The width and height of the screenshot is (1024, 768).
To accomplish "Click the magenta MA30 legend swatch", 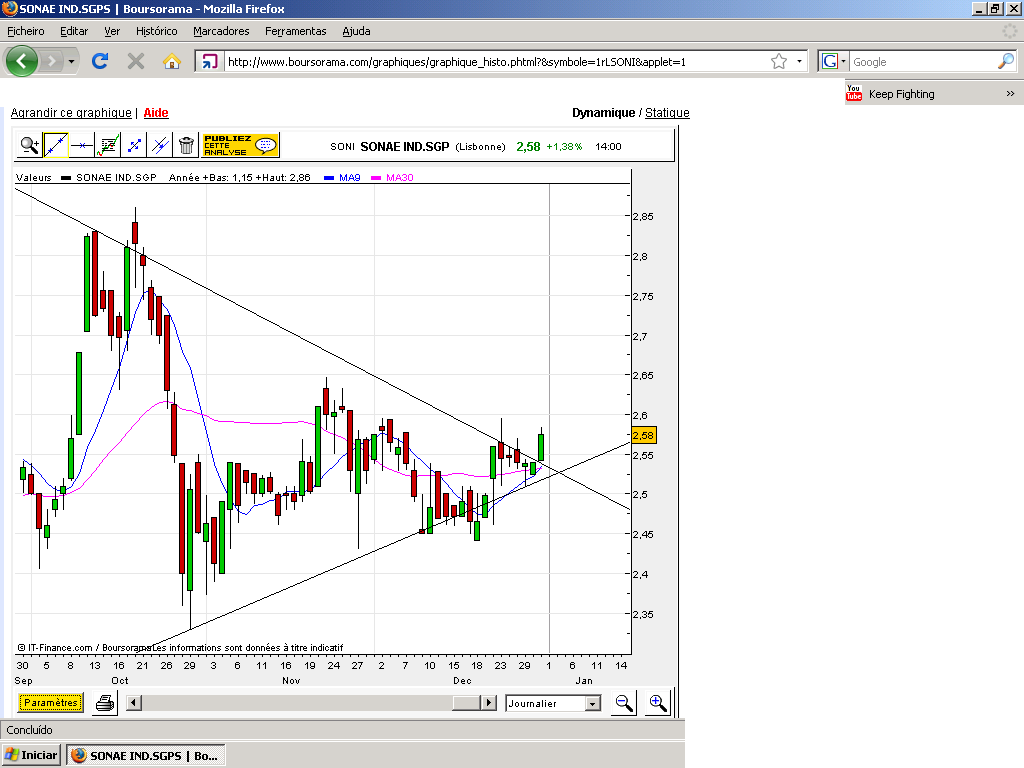I will tap(376, 178).
